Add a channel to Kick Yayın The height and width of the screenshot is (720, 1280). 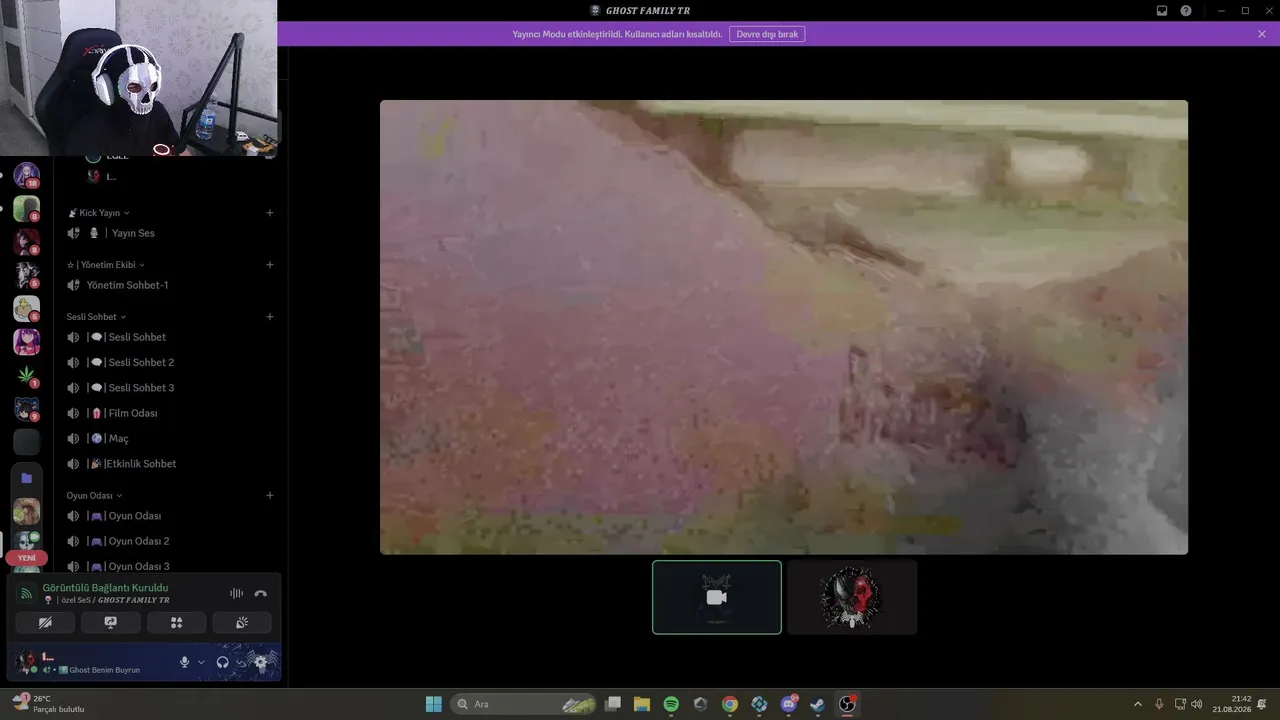point(270,213)
